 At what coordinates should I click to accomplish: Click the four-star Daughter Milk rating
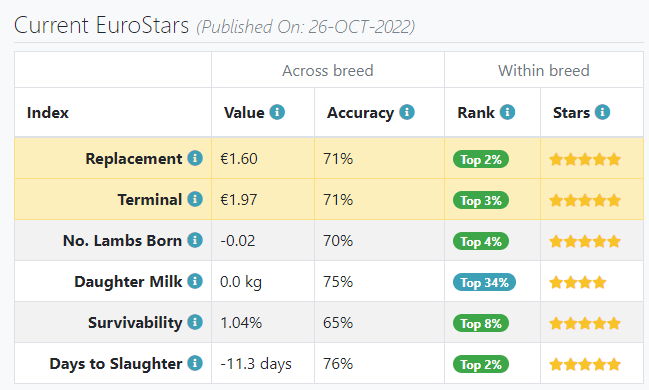tap(578, 283)
